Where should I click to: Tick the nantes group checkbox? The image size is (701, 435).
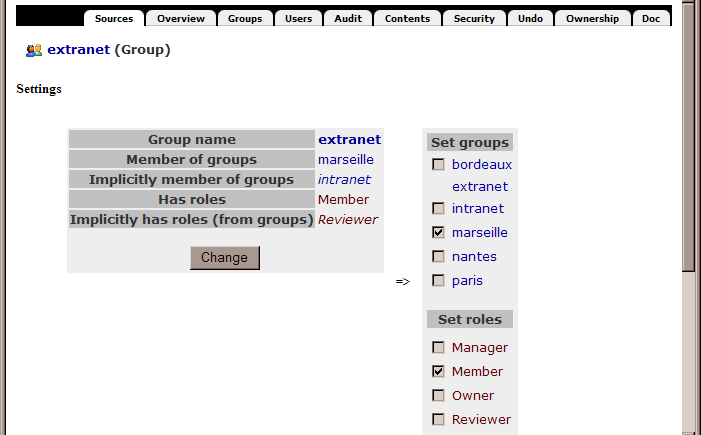438,256
